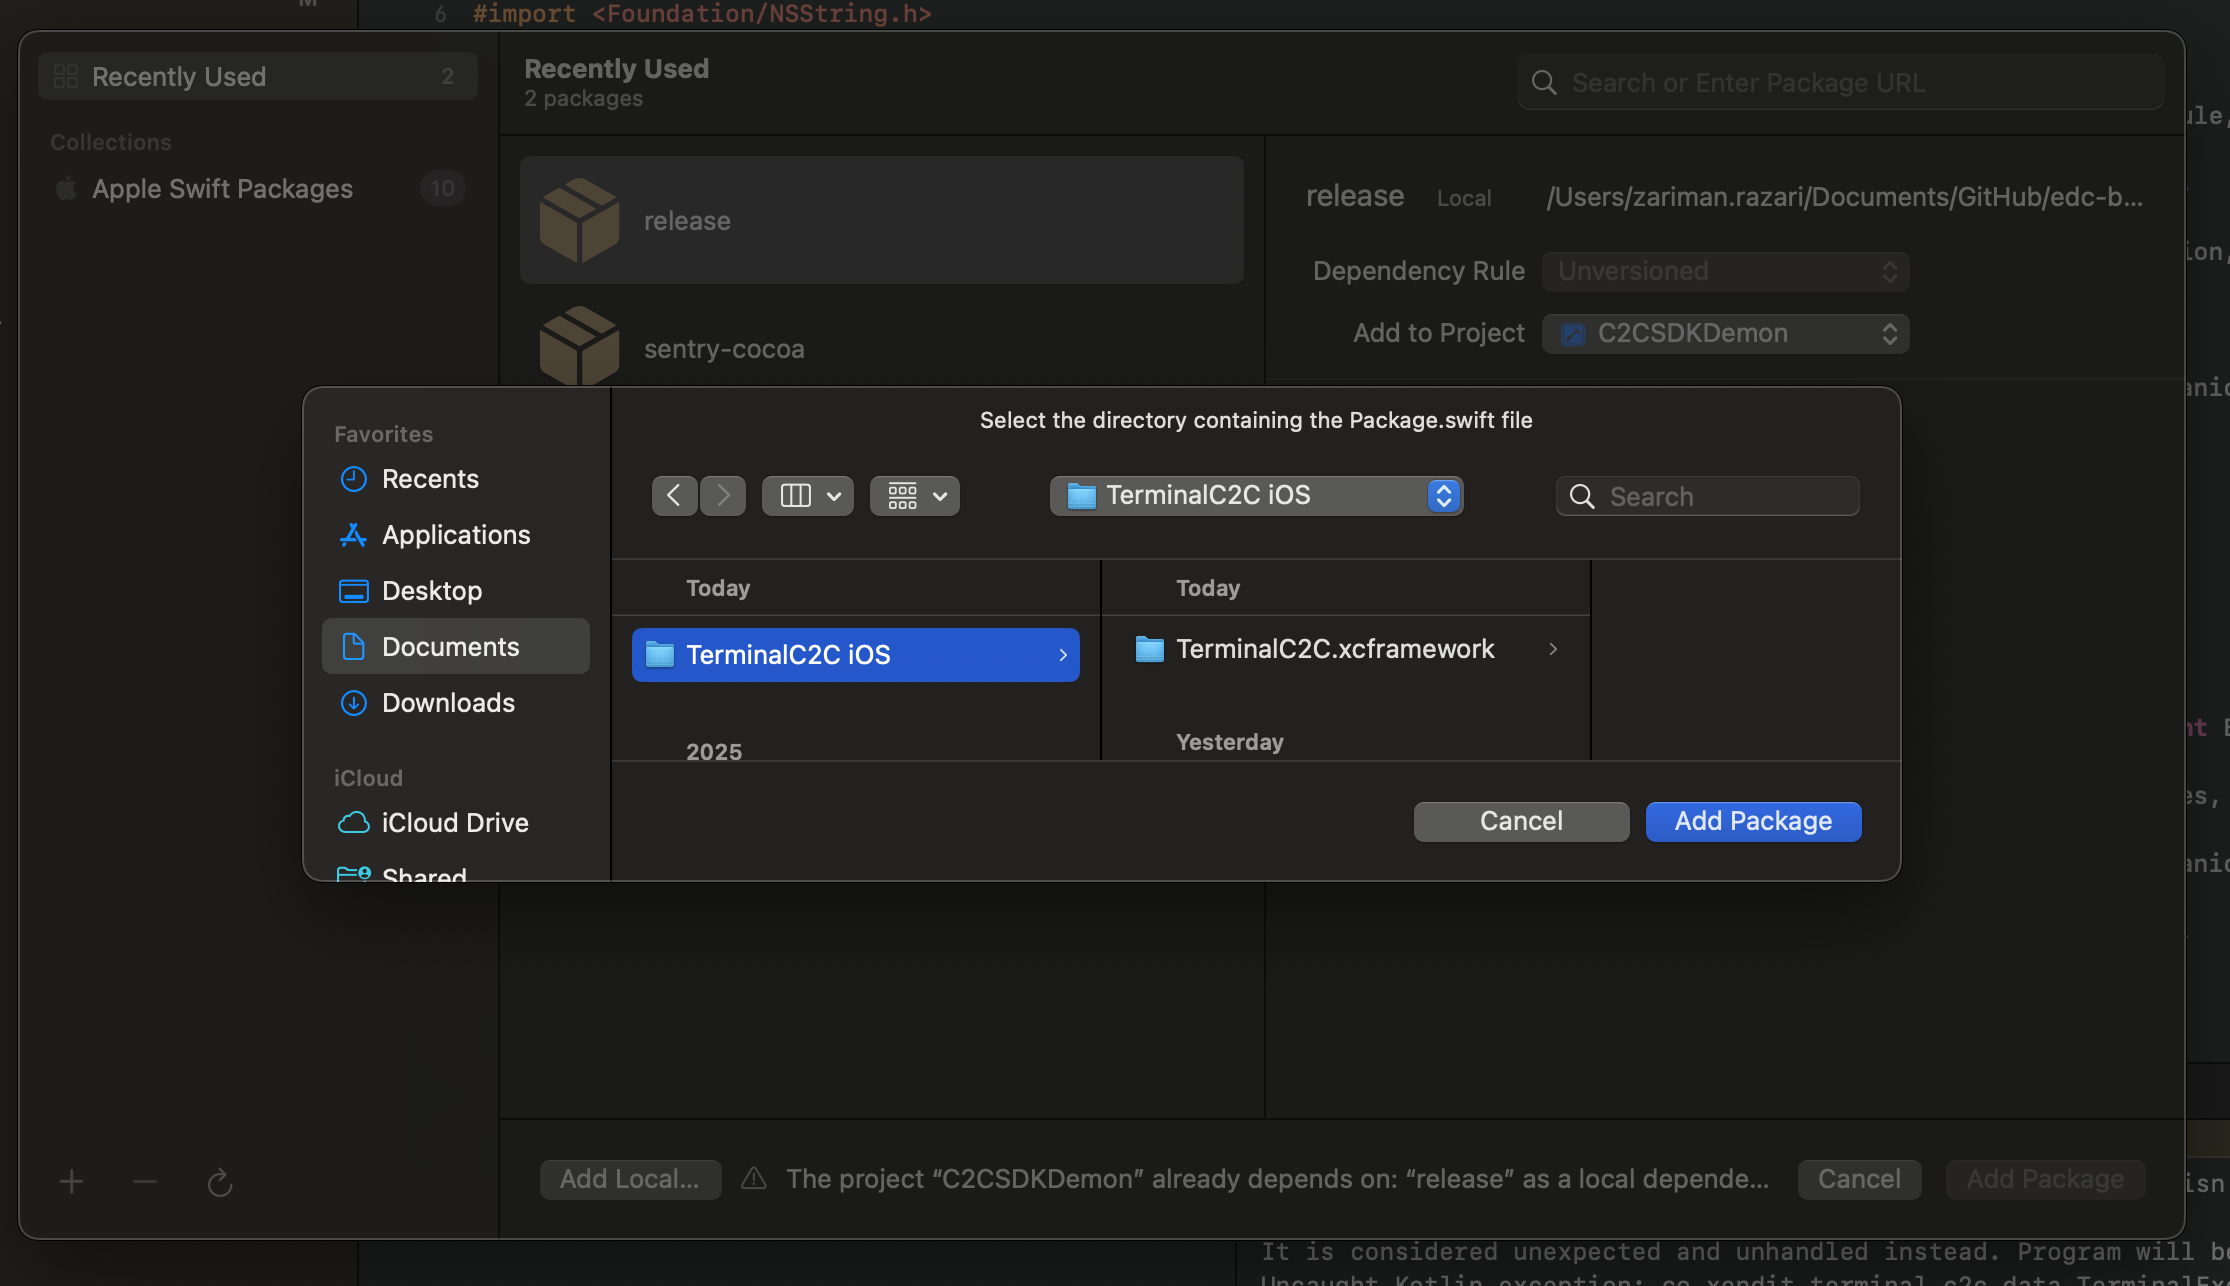Click the release package icon

pos(580,219)
